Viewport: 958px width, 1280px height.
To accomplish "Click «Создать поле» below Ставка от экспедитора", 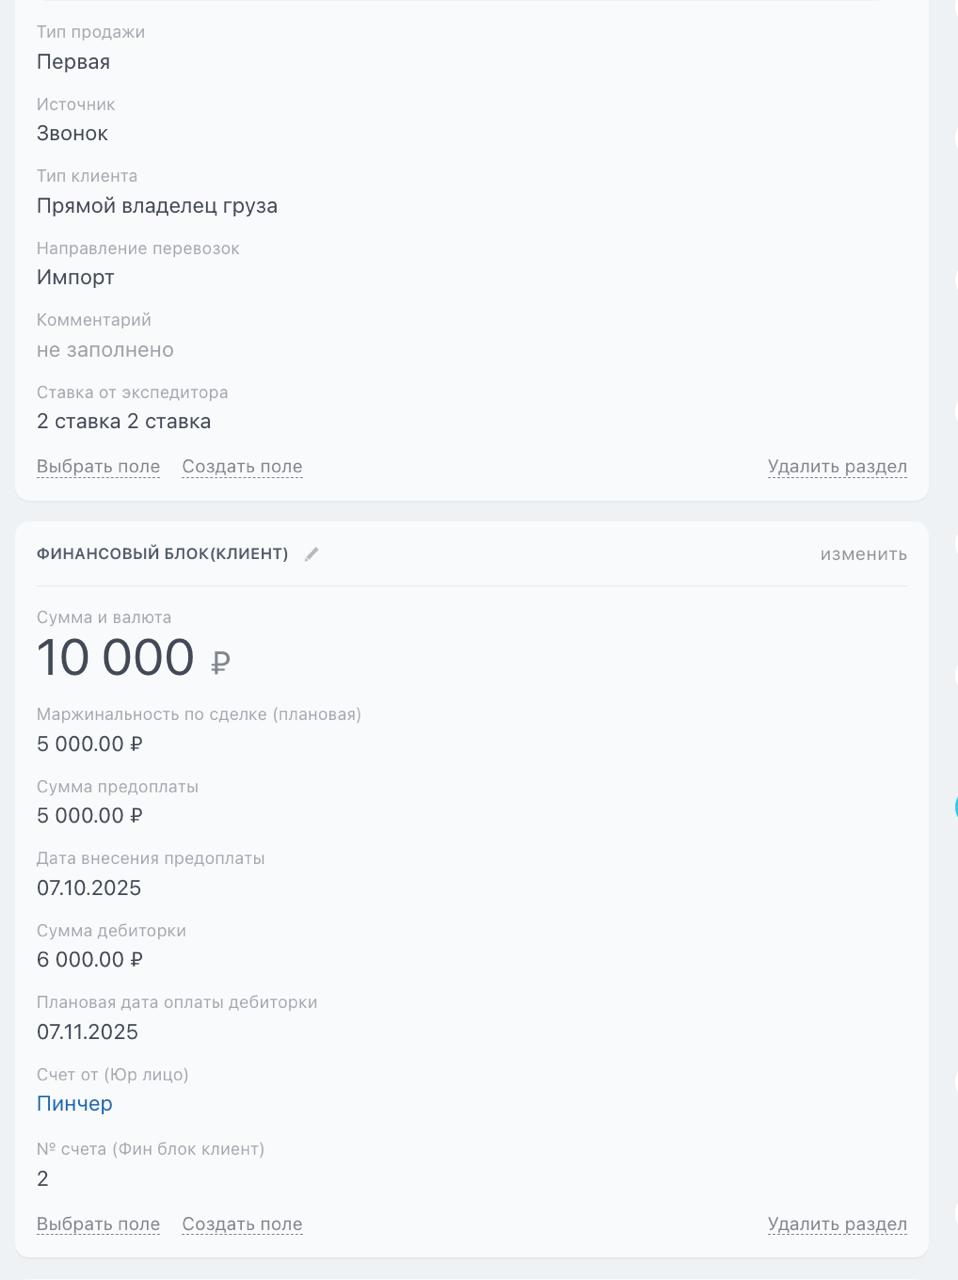I will coord(242,467).
